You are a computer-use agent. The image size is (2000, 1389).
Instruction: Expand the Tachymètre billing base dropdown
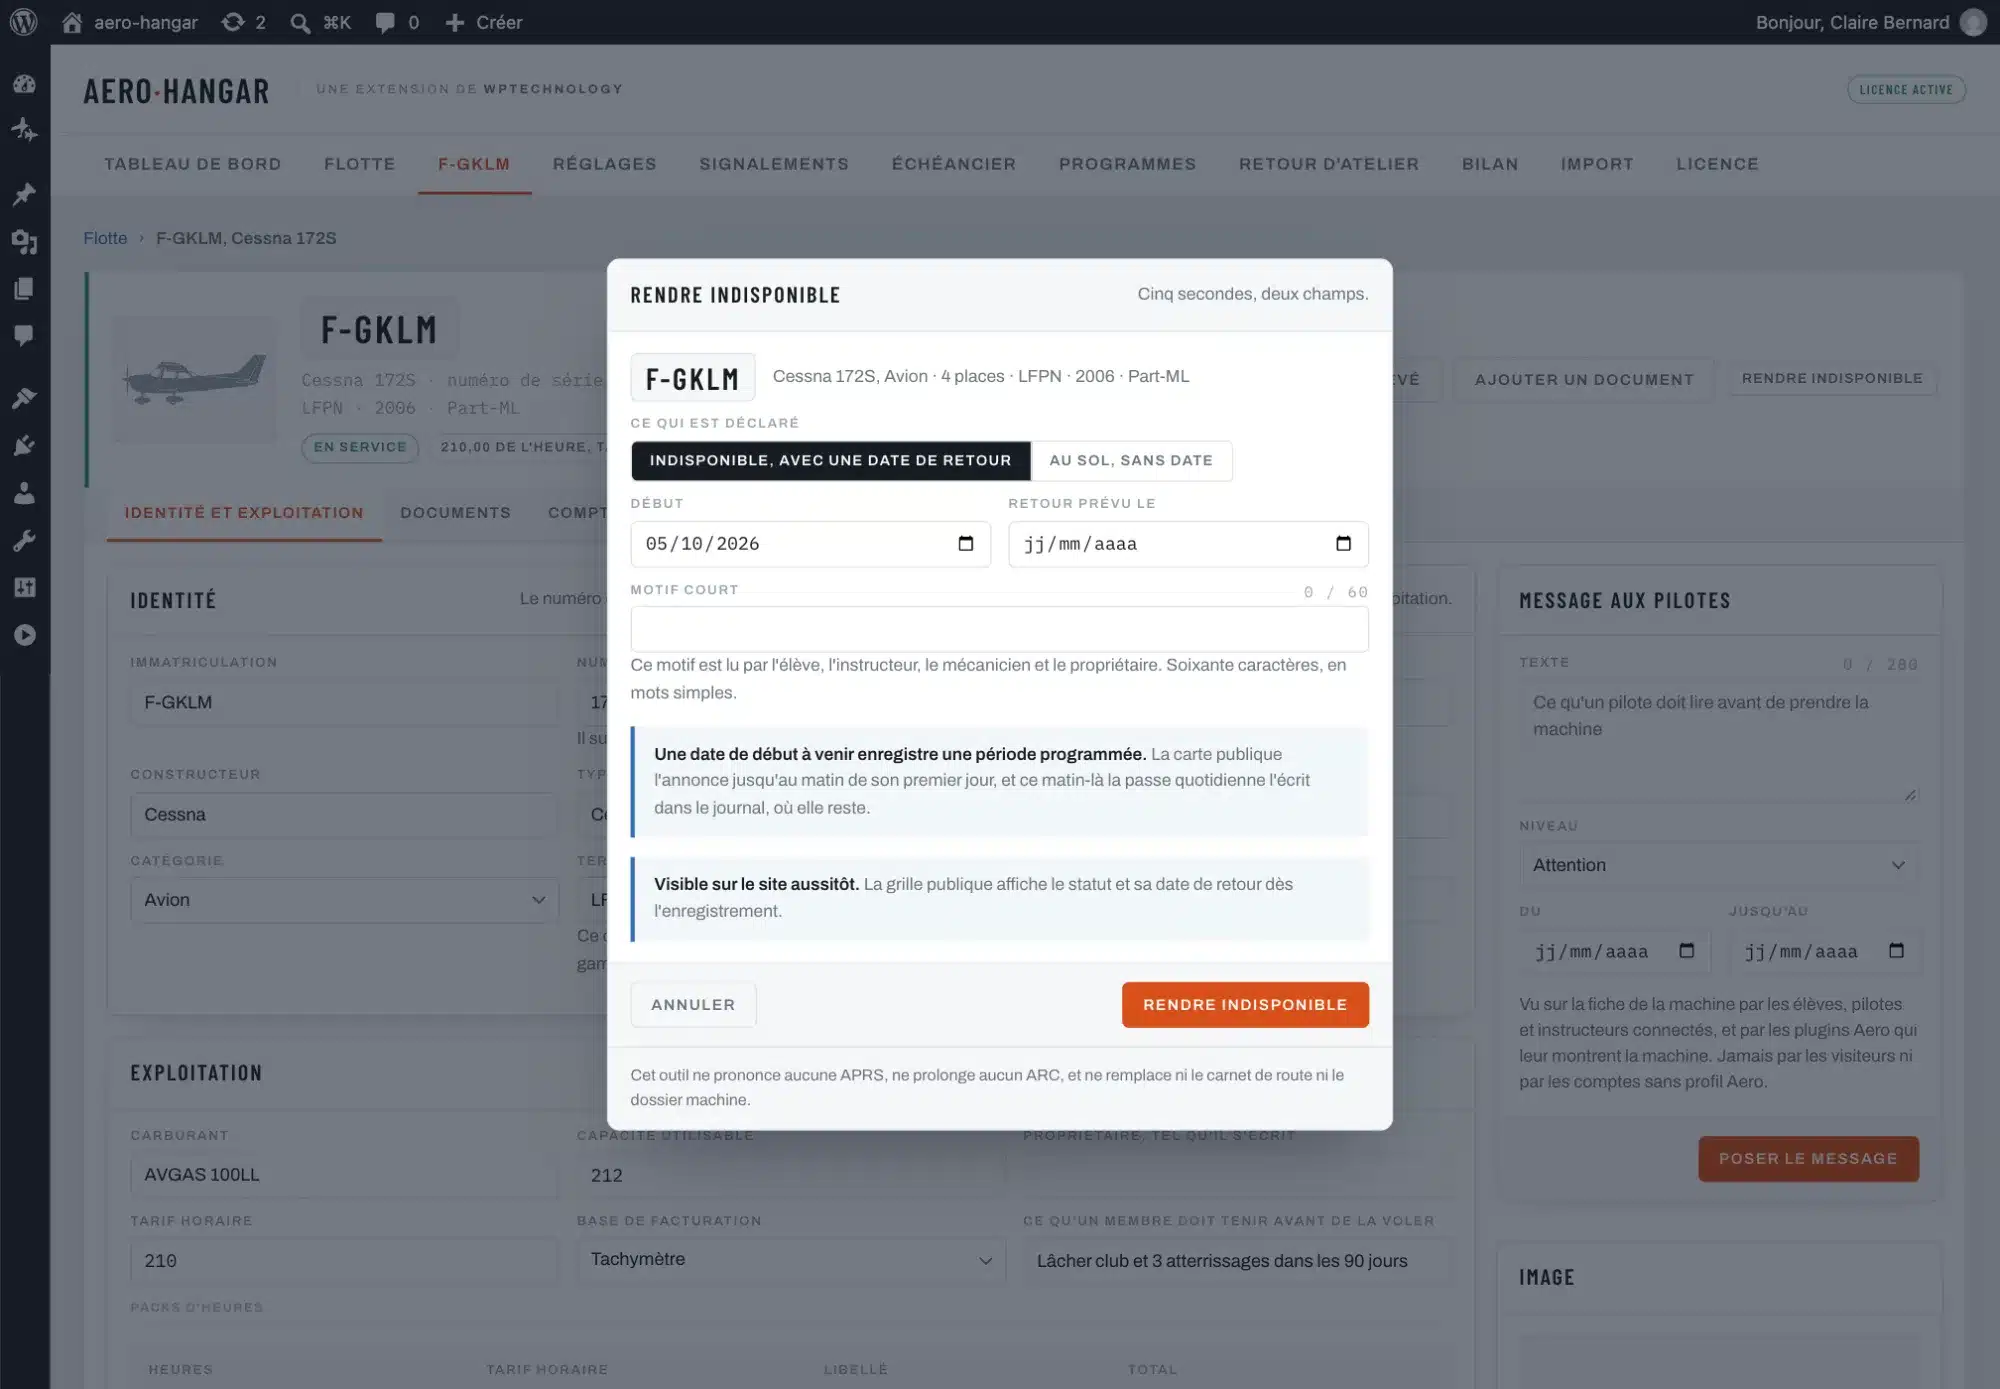pyautogui.click(x=790, y=1260)
